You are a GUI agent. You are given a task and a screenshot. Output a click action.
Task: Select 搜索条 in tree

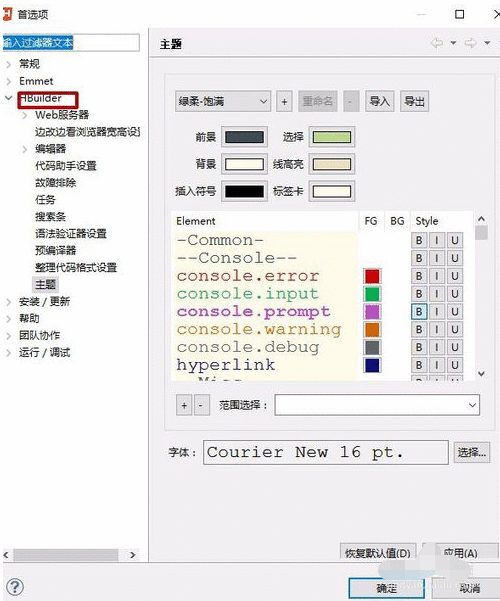51,217
